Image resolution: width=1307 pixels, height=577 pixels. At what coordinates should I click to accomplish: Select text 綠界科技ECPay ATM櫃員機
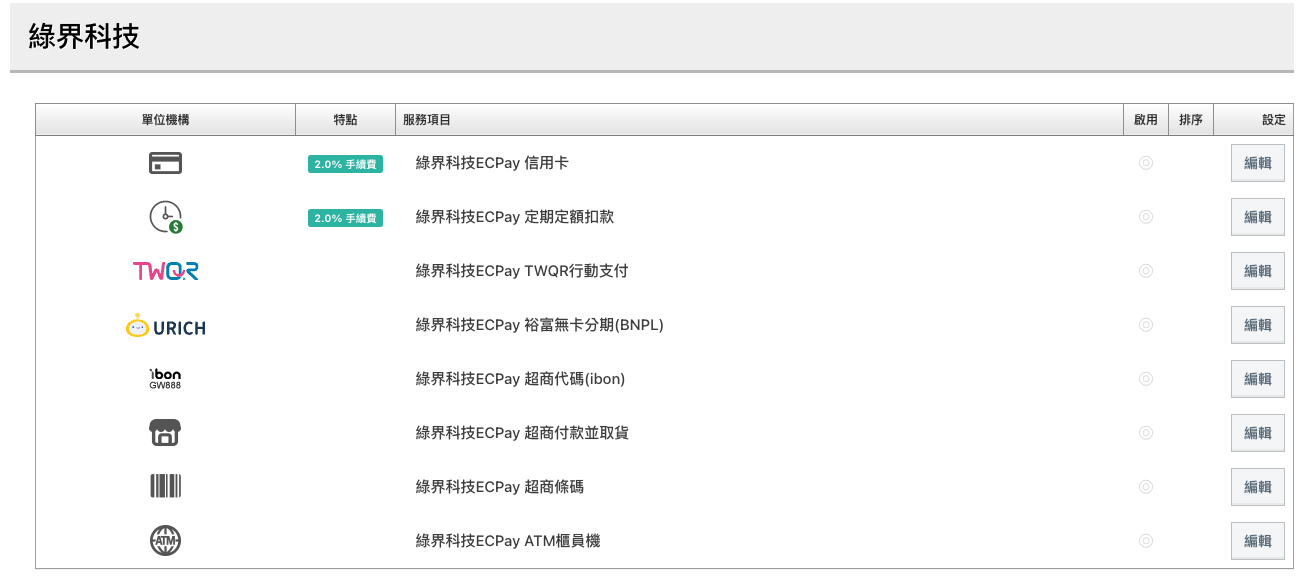(508, 541)
